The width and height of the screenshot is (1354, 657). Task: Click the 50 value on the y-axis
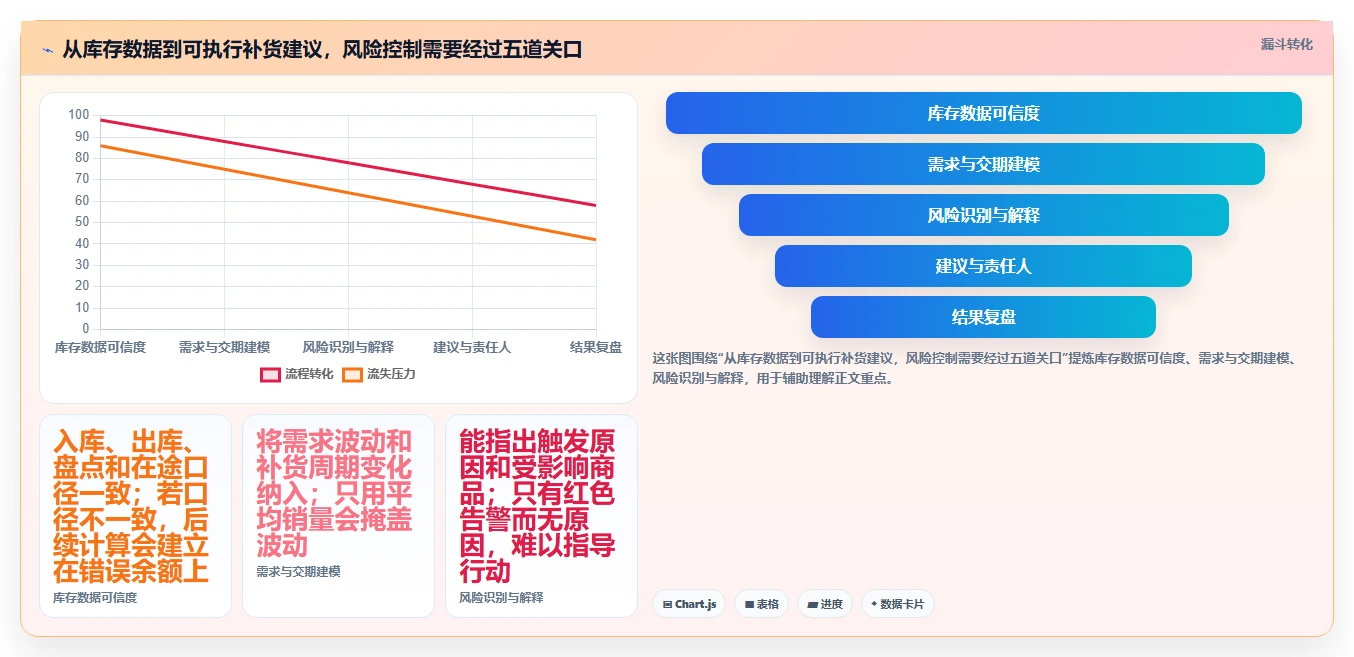(82, 222)
